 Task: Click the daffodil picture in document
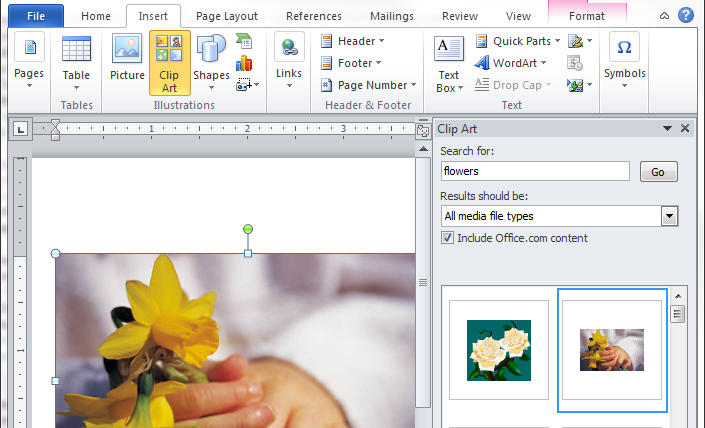[x=235, y=341]
